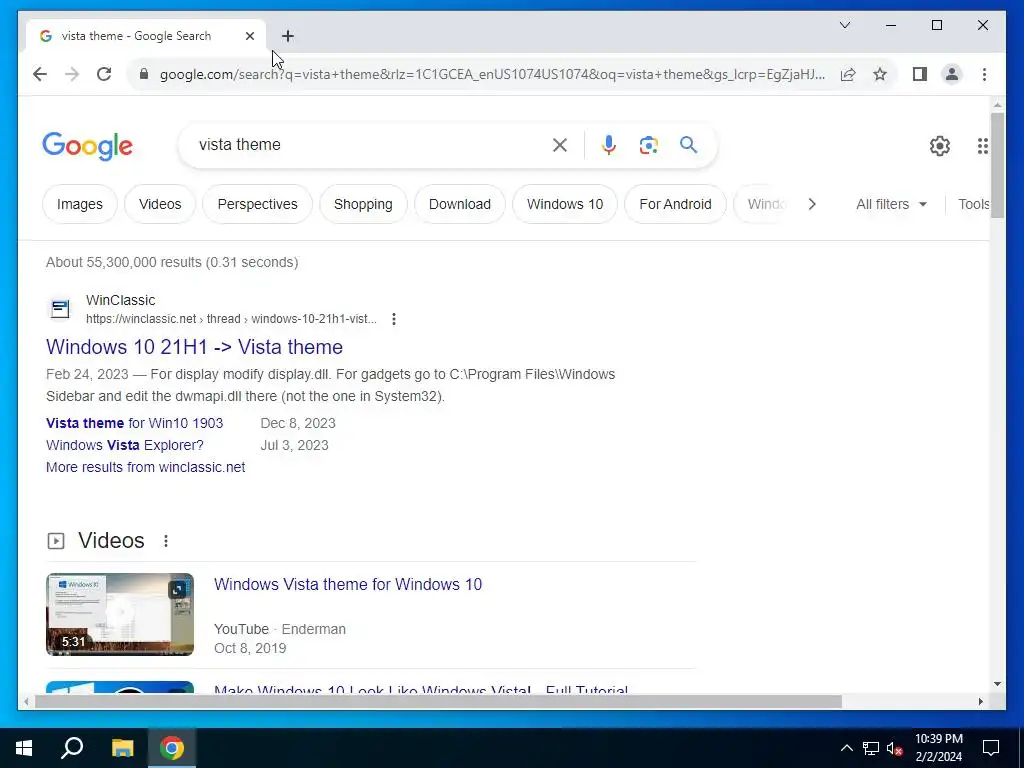Clear the search box text

560,145
